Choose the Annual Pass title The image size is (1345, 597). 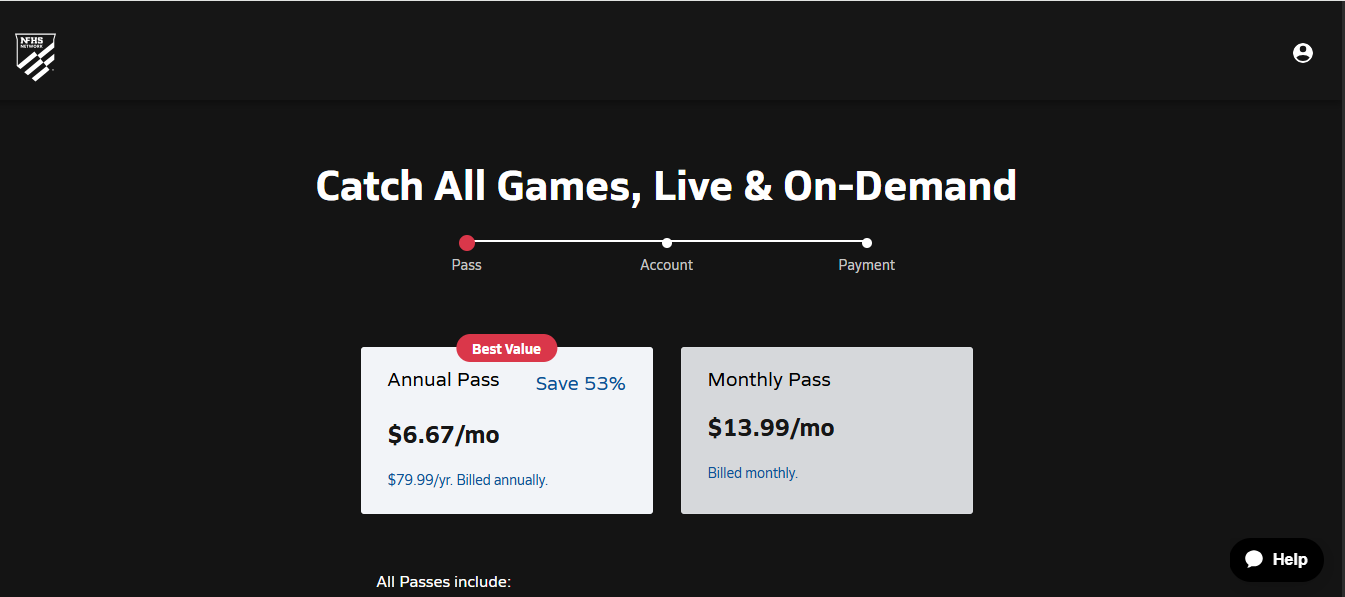point(443,380)
